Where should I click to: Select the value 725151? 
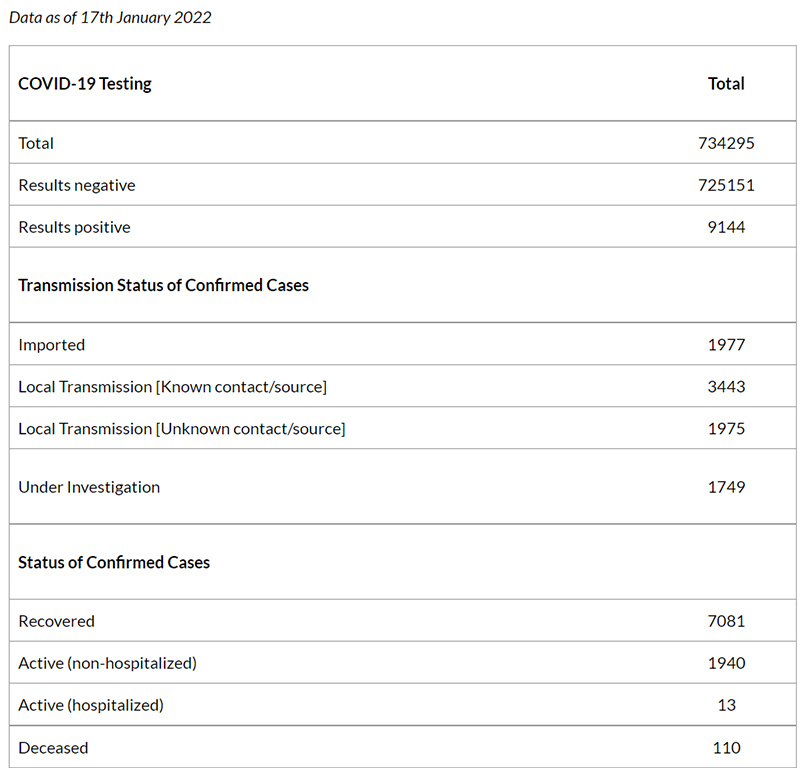726,185
